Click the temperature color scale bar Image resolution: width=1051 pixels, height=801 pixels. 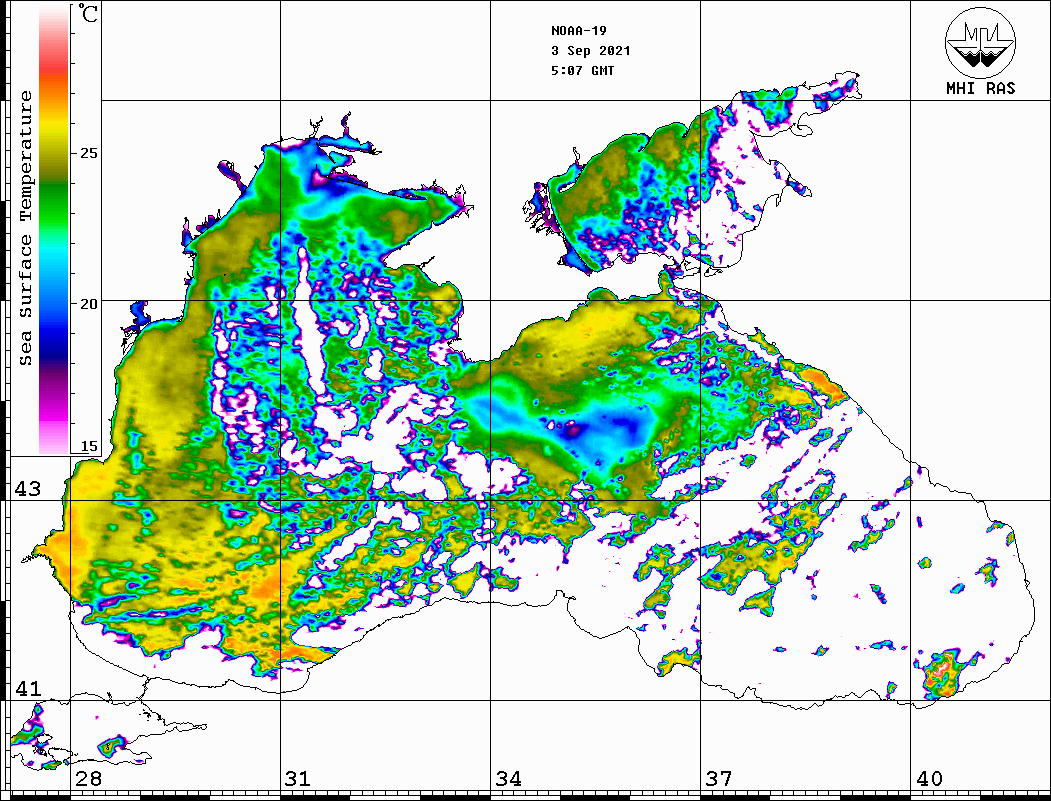coord(54,230)
